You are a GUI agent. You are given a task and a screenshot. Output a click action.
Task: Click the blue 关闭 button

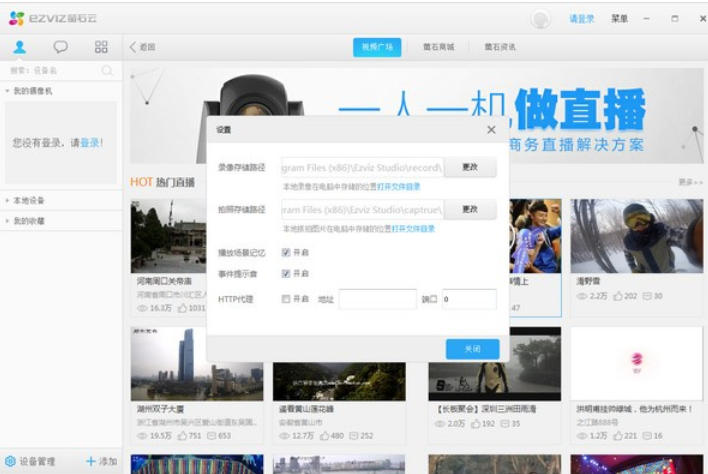pos(472,349)
